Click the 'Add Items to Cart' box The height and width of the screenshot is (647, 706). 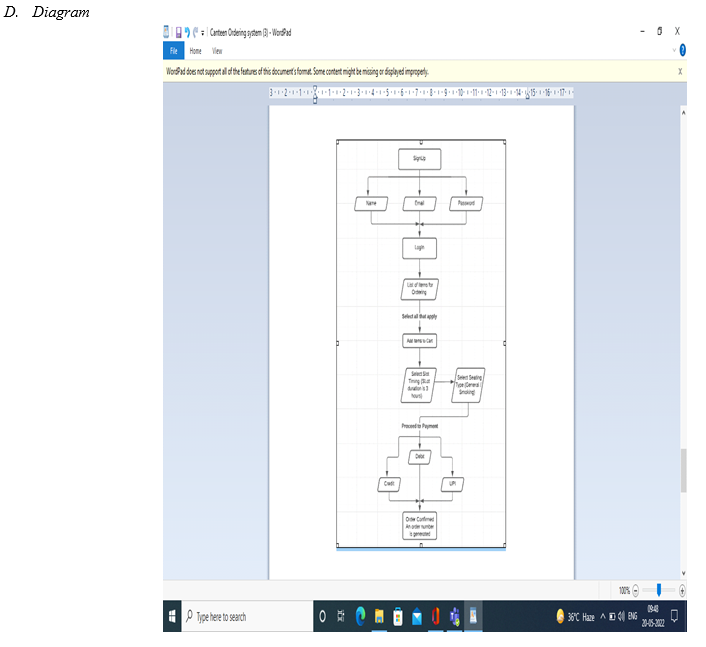coord(420,341)
